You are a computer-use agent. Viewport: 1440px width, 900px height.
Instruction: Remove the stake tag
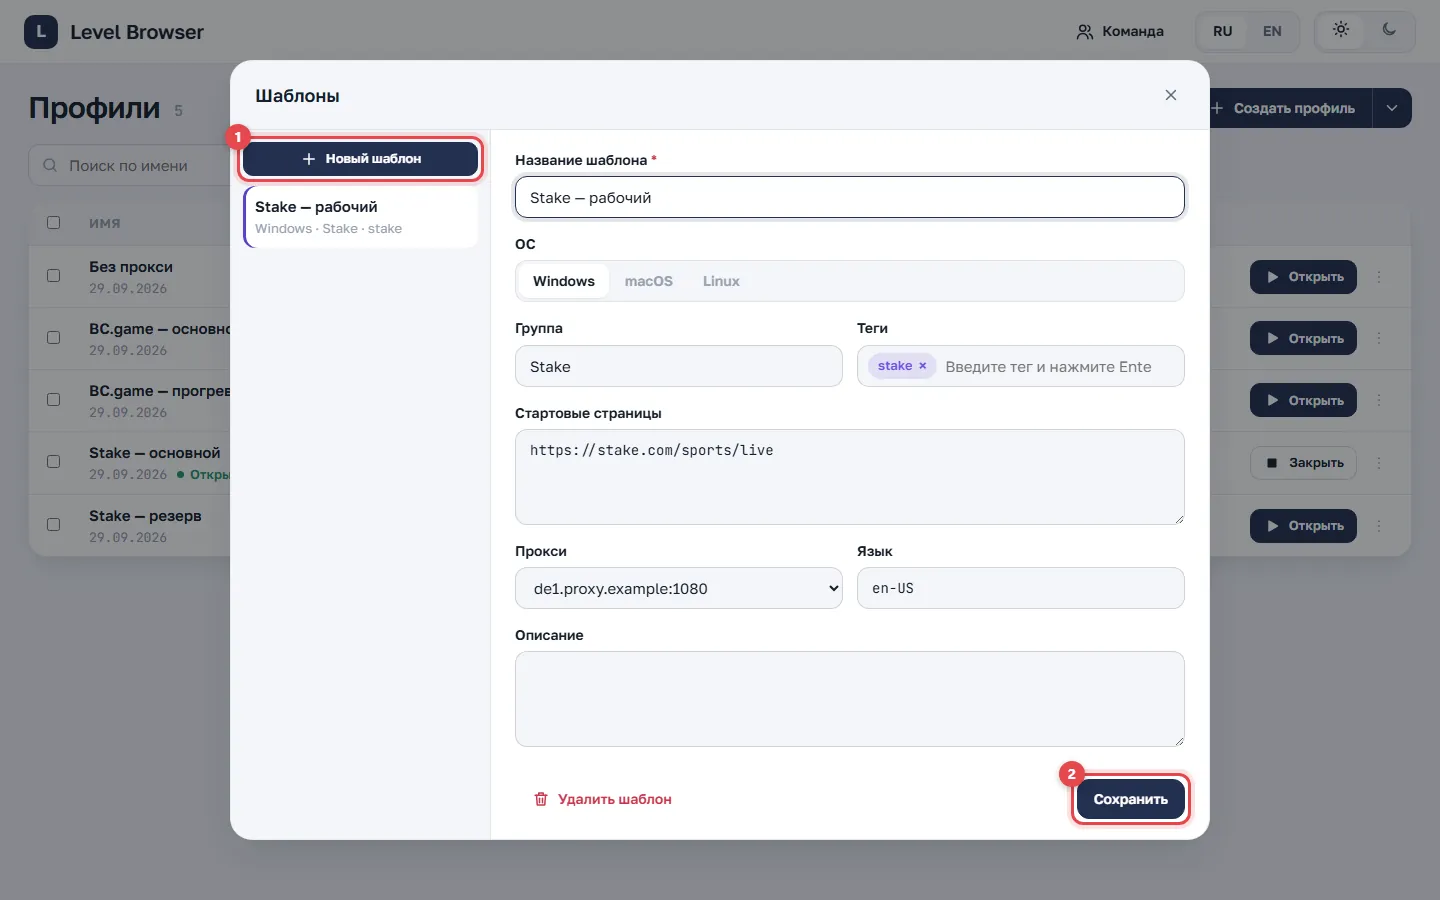coord(923,366)
